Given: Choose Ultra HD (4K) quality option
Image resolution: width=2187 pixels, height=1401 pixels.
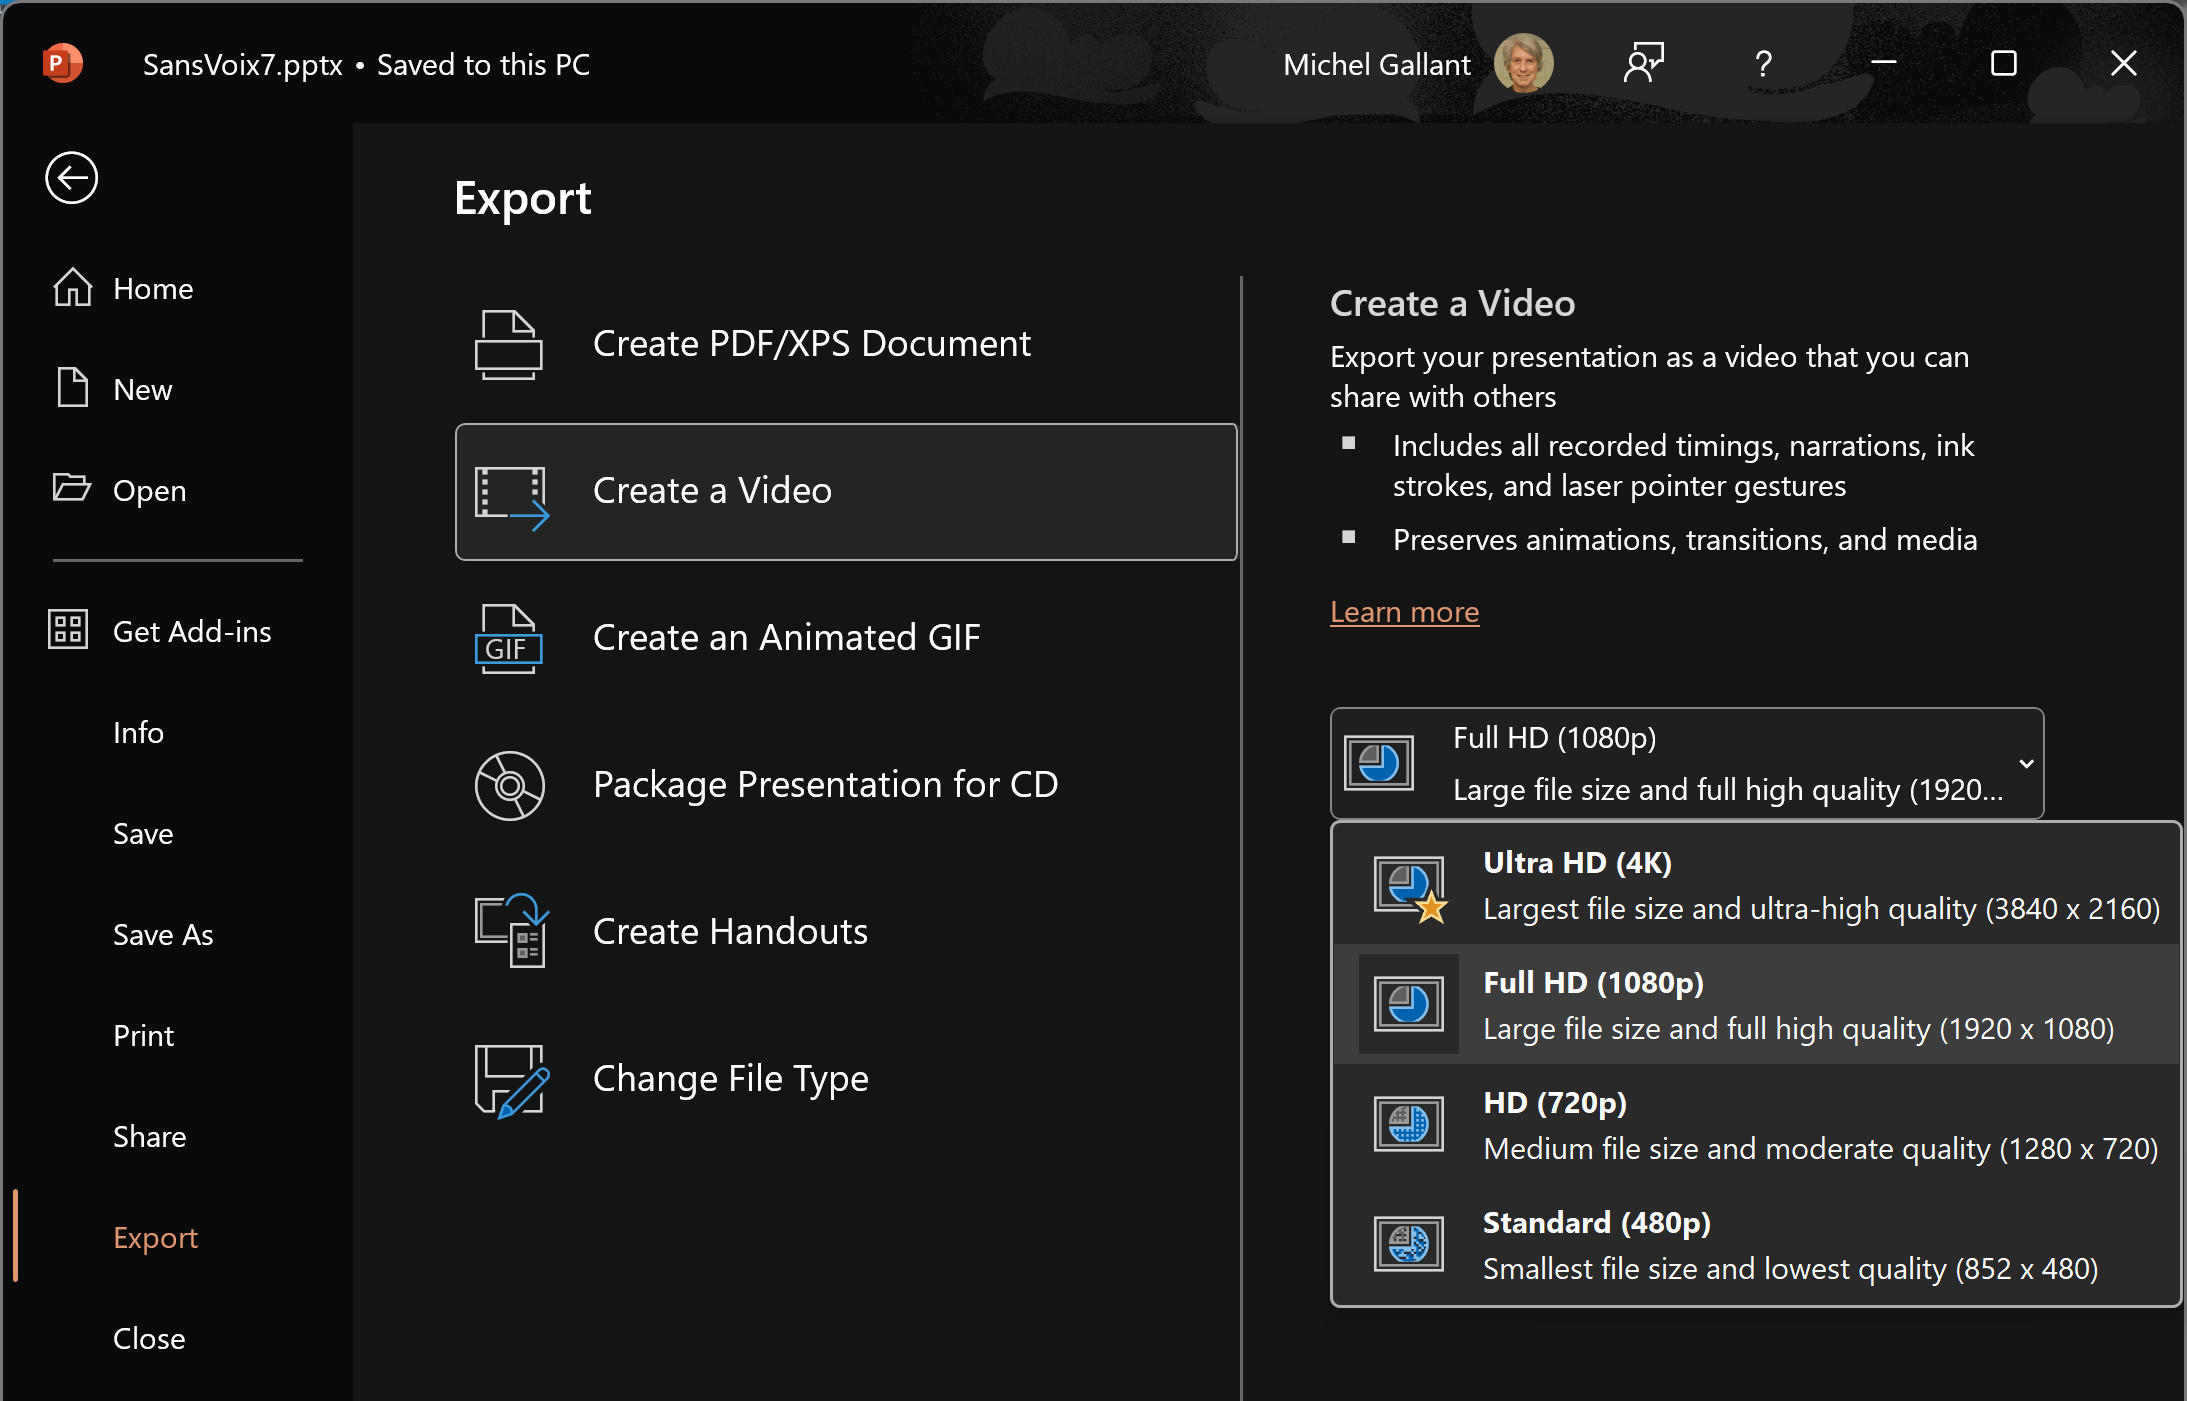Looking at the screenshot, I should tap(1756, 885).
